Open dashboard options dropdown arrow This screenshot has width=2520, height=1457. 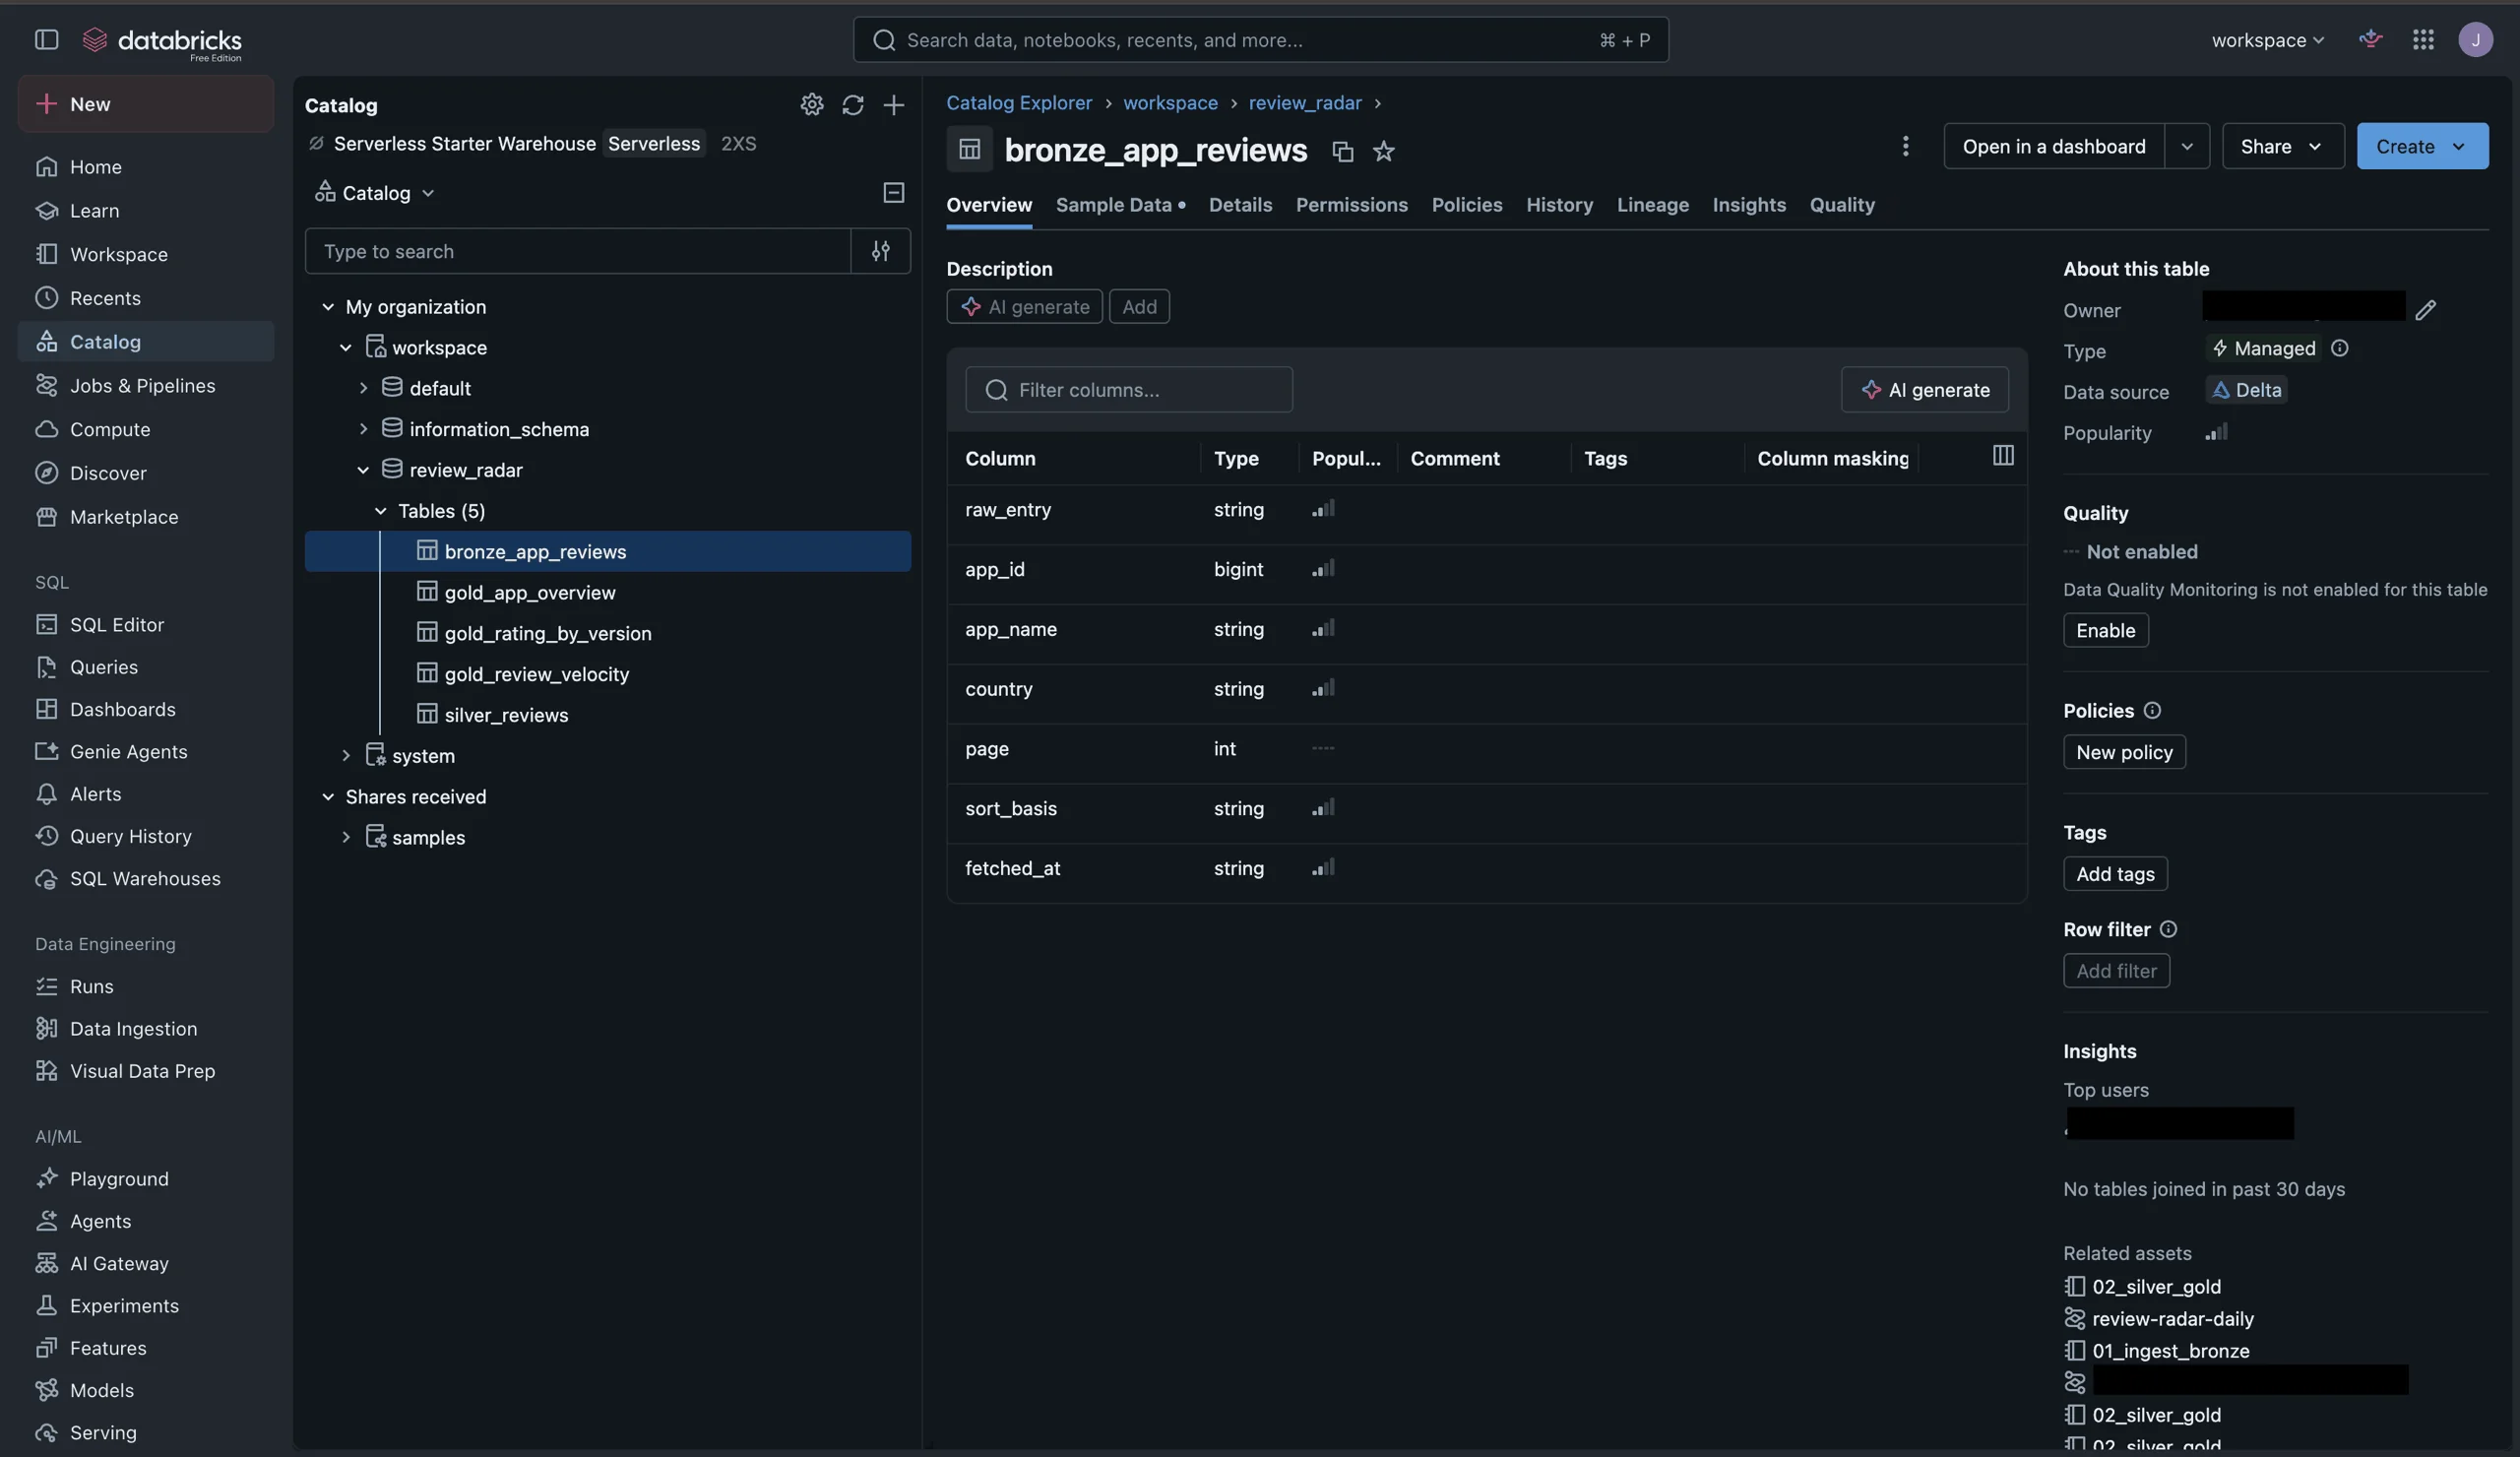pyautogui.click(x=2187, y=146)
